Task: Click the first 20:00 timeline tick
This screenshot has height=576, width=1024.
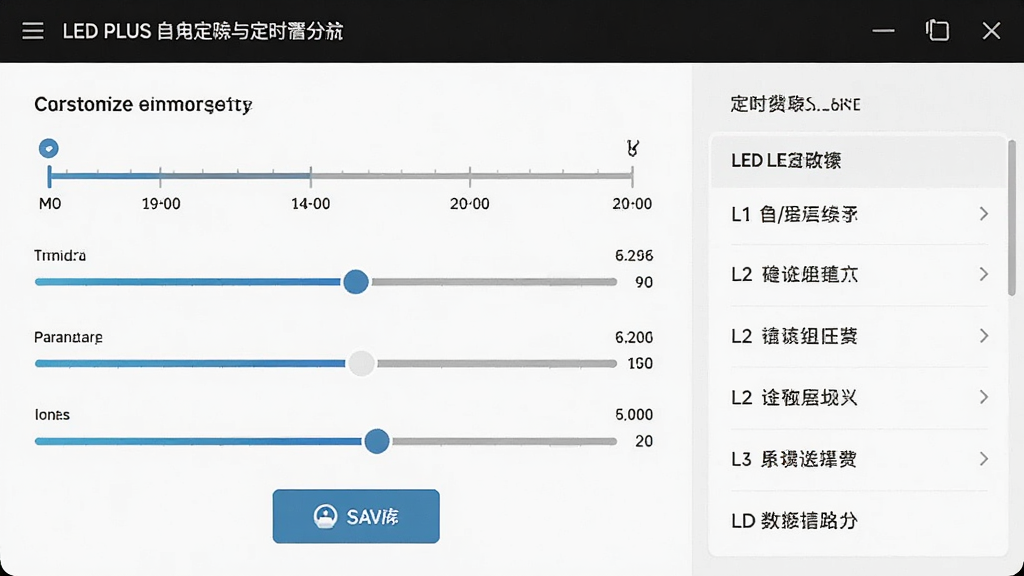Action: (470, 176)
